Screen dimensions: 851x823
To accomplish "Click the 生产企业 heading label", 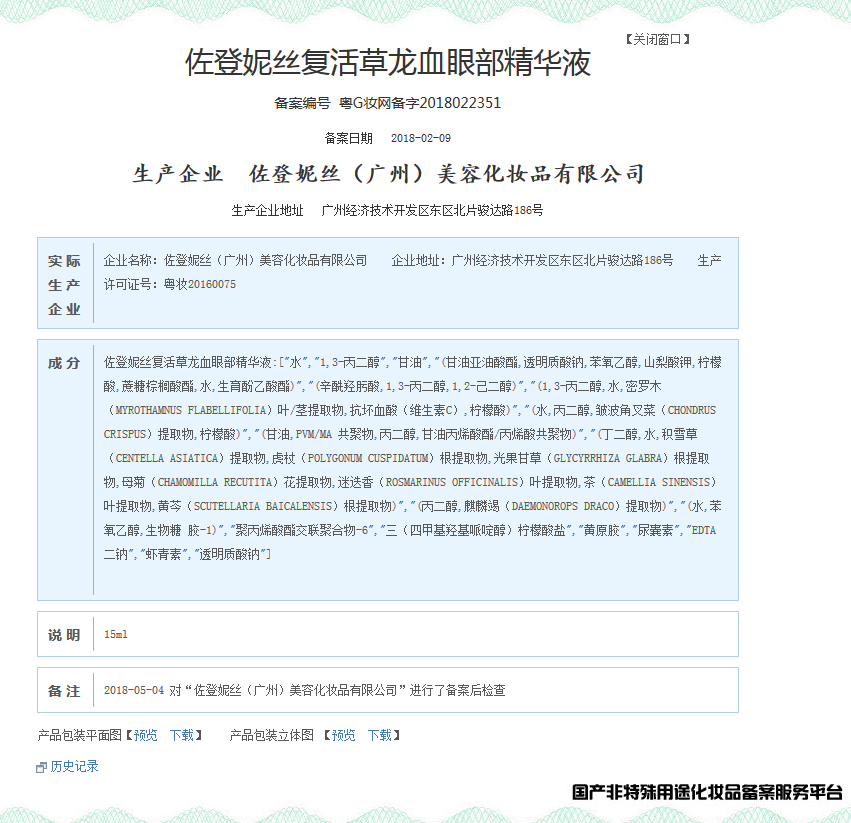I will click(178, 174).
